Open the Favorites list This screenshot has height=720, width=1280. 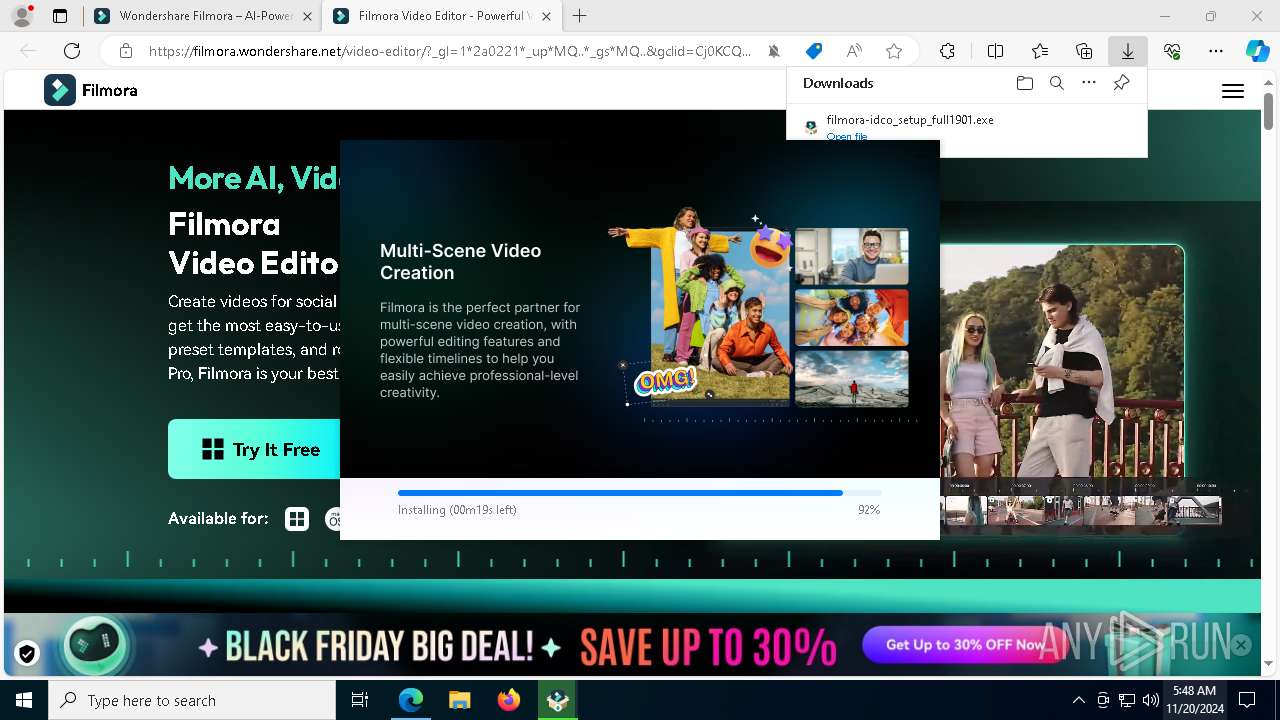[x=1040, y=51]
